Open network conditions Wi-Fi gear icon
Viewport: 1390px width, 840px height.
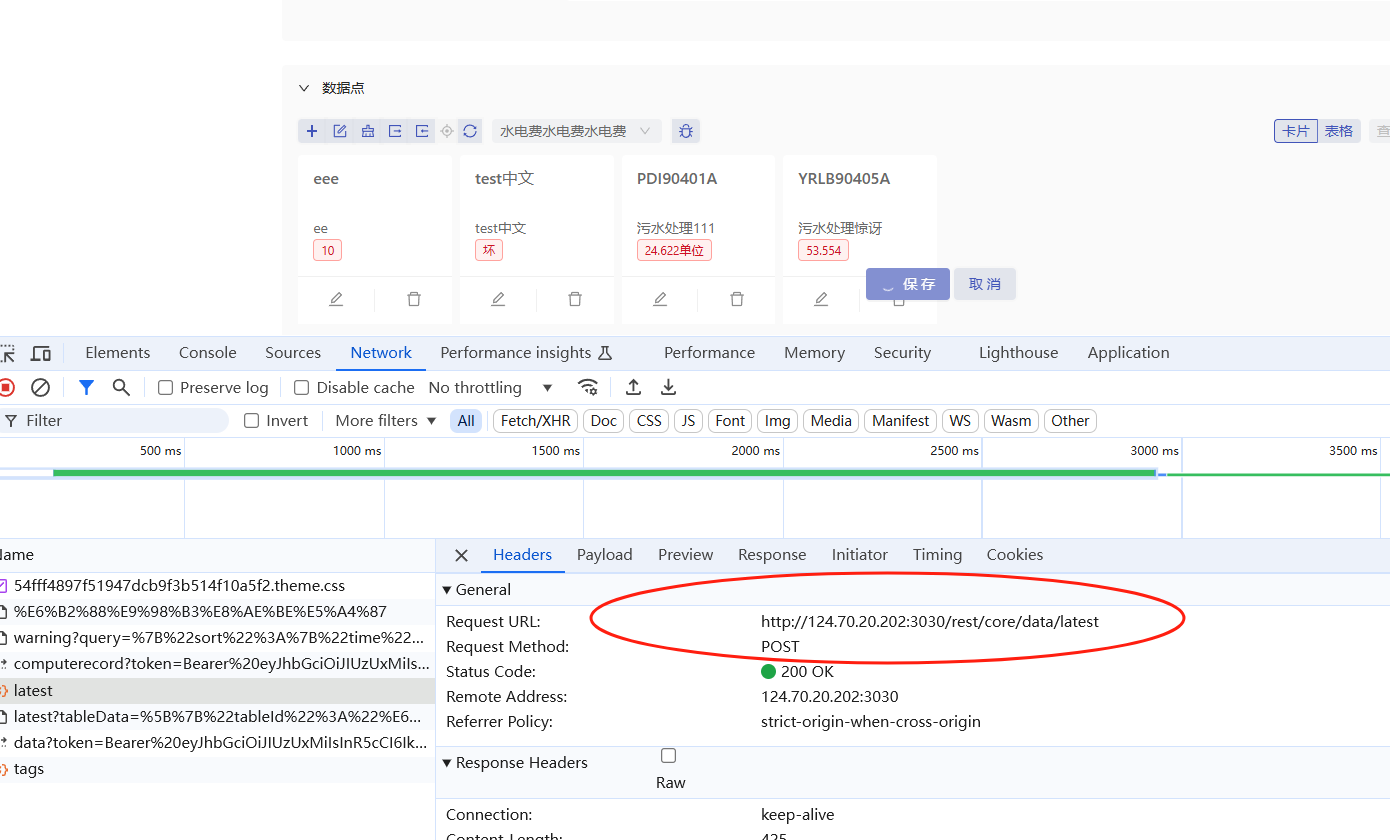[588, 388]
